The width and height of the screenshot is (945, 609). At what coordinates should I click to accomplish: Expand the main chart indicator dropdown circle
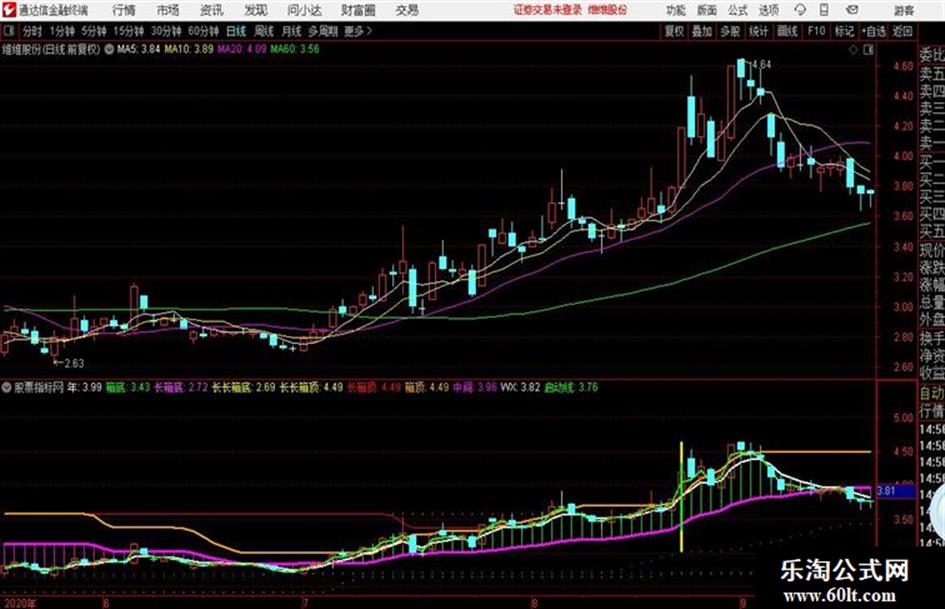pos(109,49)
